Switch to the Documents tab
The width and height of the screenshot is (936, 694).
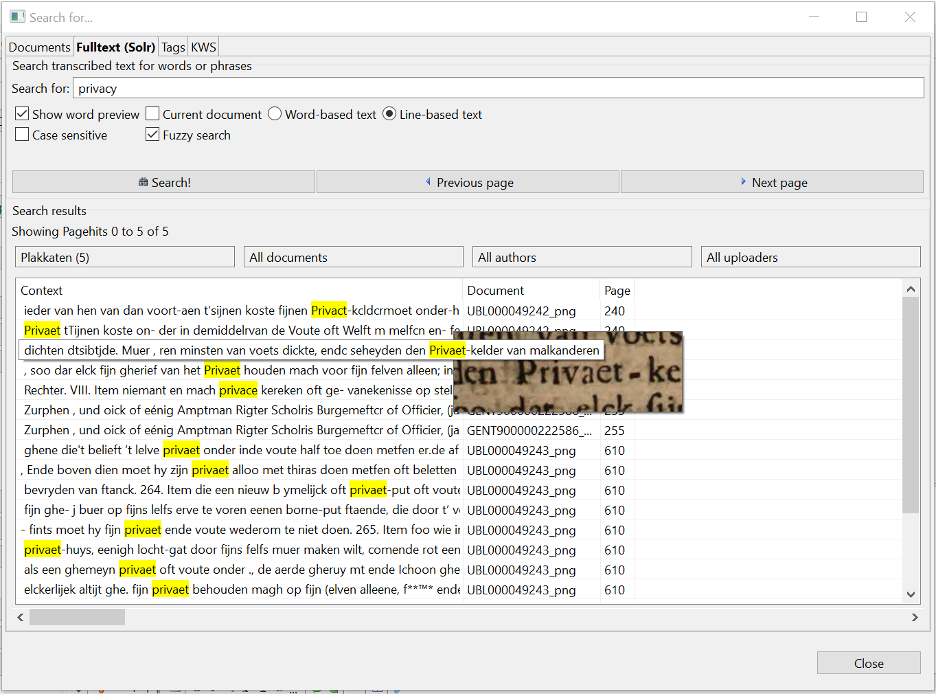coord(39,46)
